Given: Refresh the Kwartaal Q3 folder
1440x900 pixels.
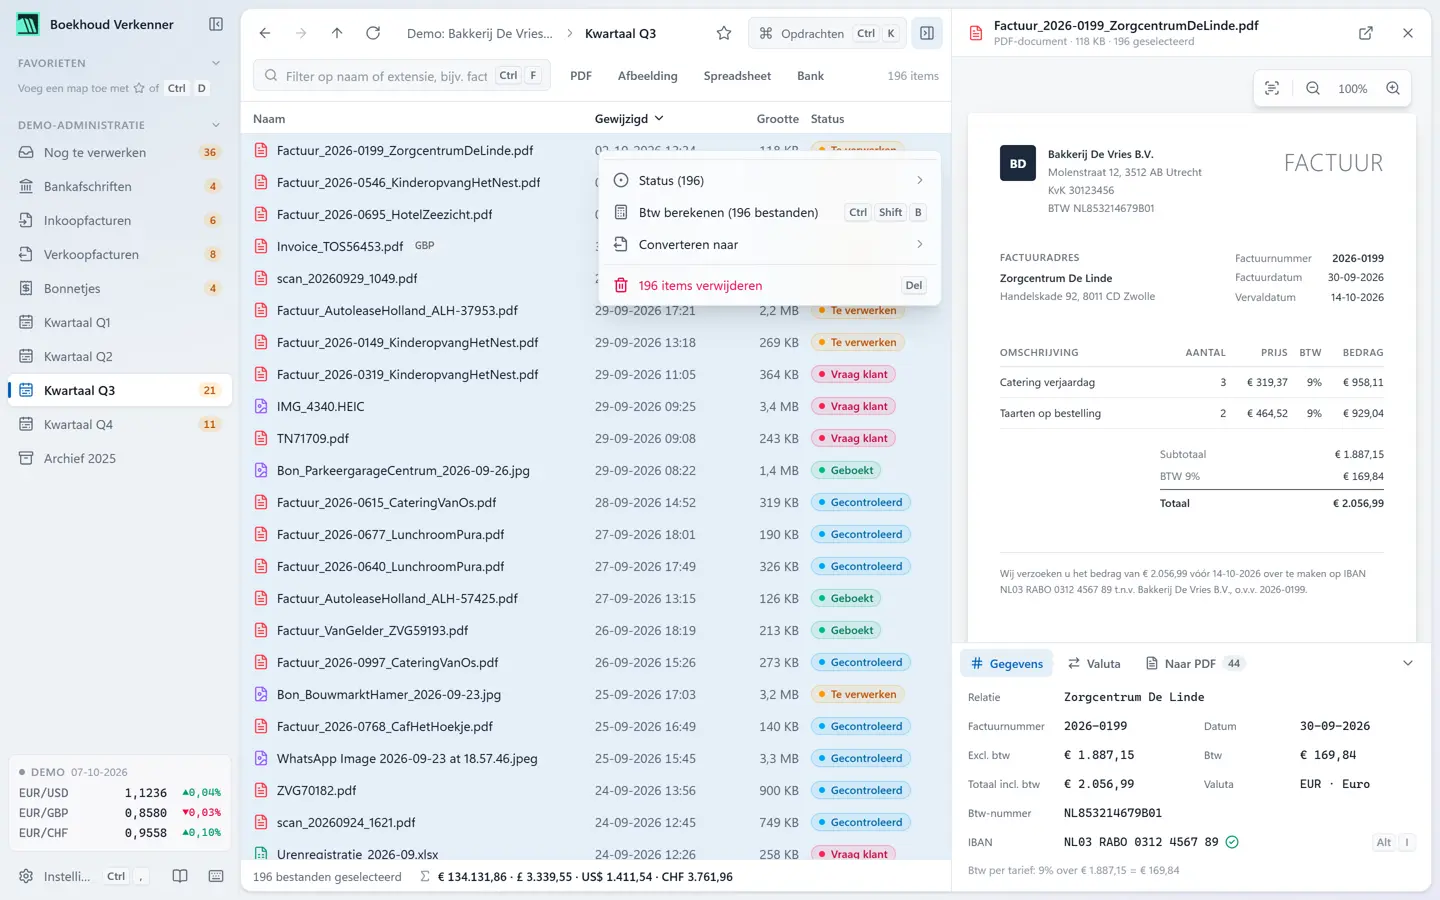Looking at the screenshot, I should [x=373, y=33].
